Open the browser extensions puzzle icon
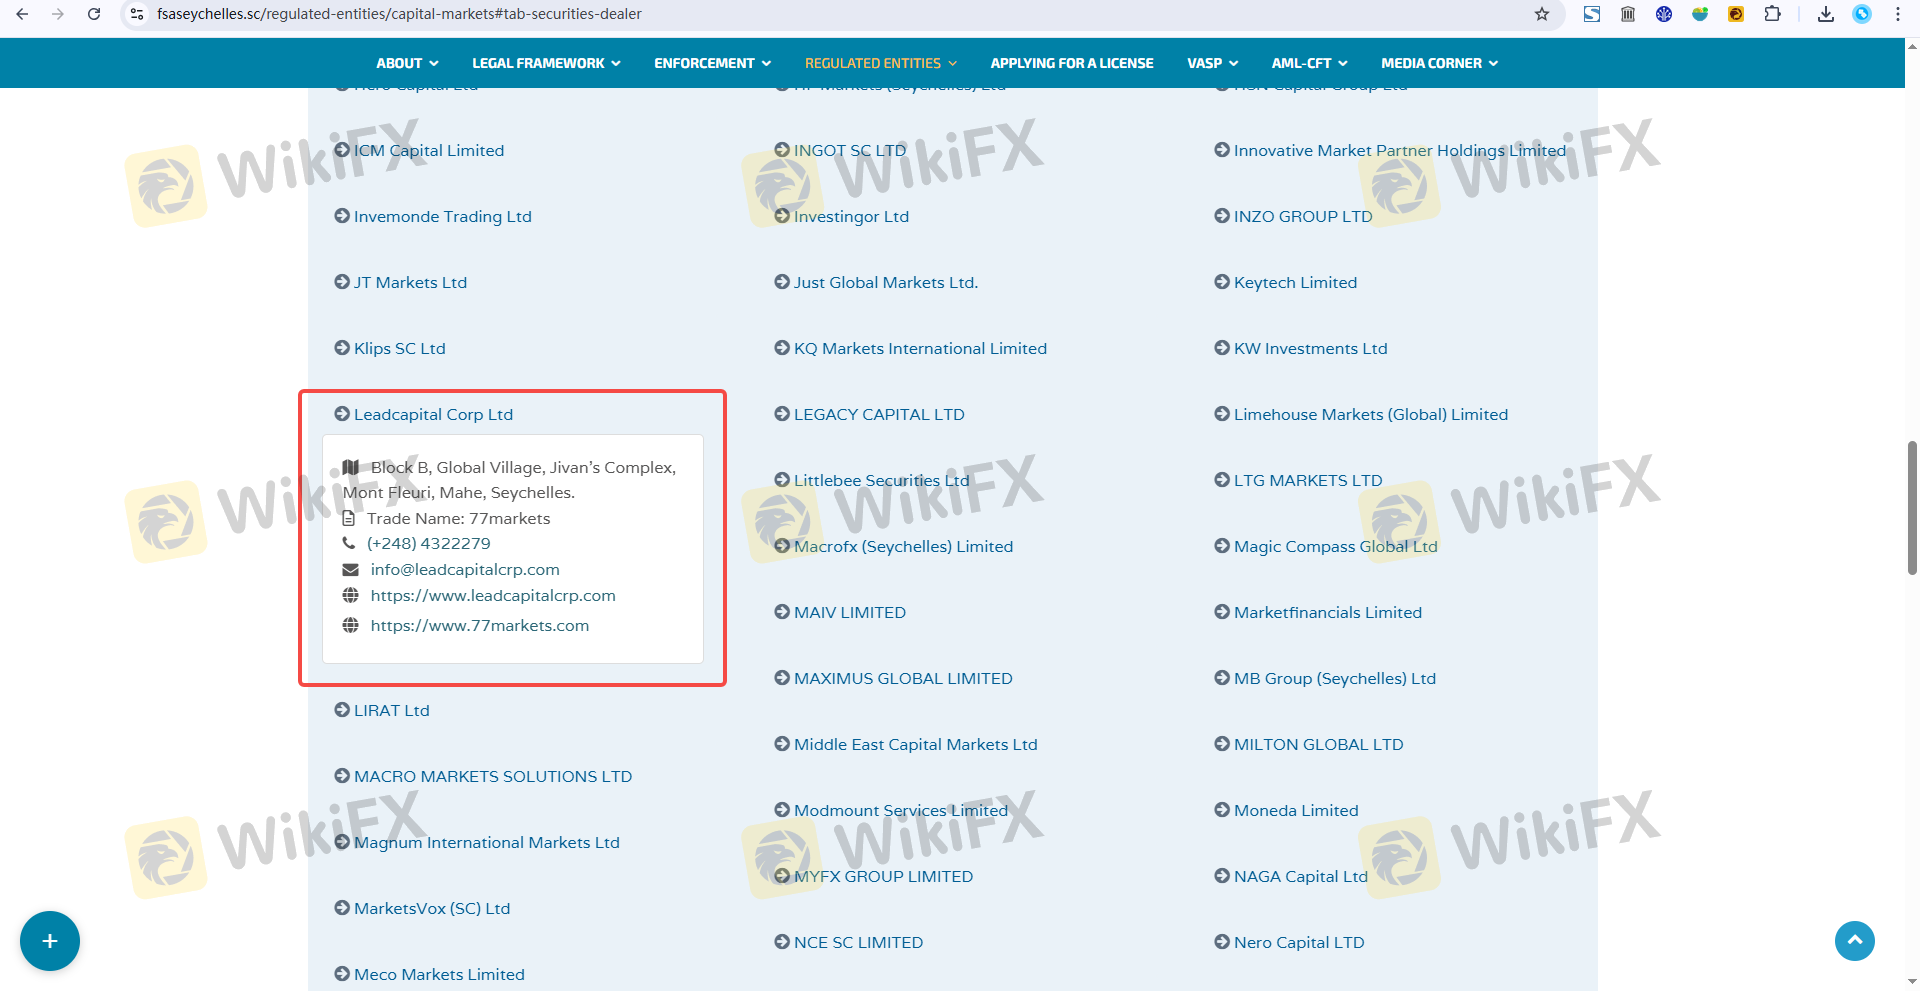Image resolution: width=1920 pixels, height=991 pixels. coord(1772,14)
